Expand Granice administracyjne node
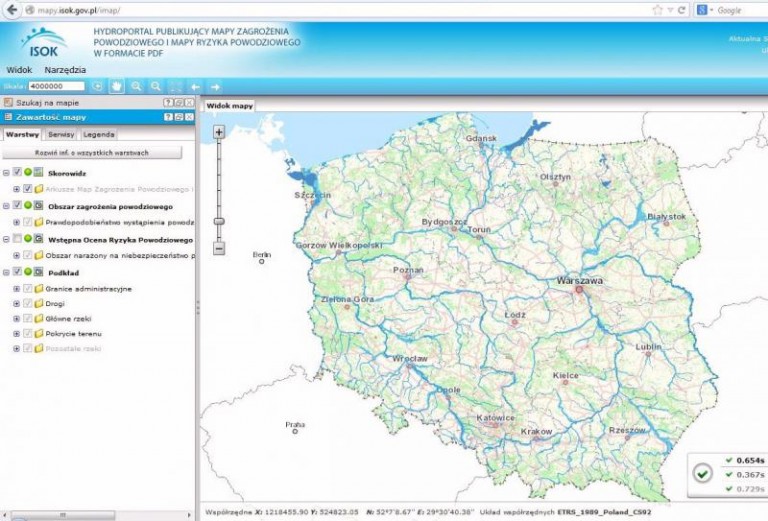Viewport: 768px width, 521px height. click(x=17, y=289)
